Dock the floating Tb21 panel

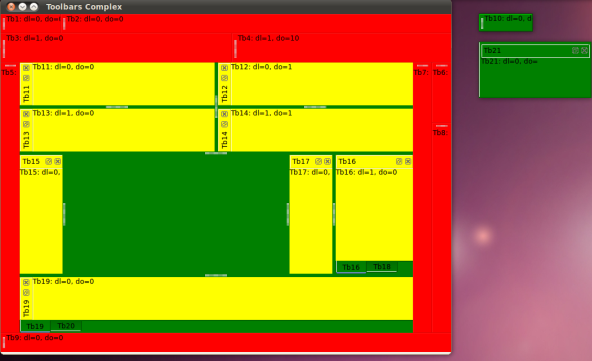tap(575, 50)
